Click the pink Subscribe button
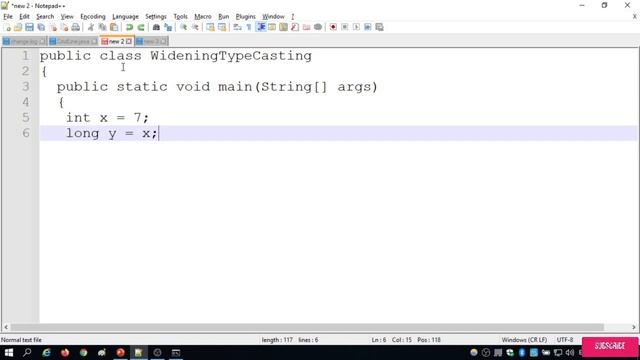Viewport: 640px width, 360px height. [x=610, y=347]
